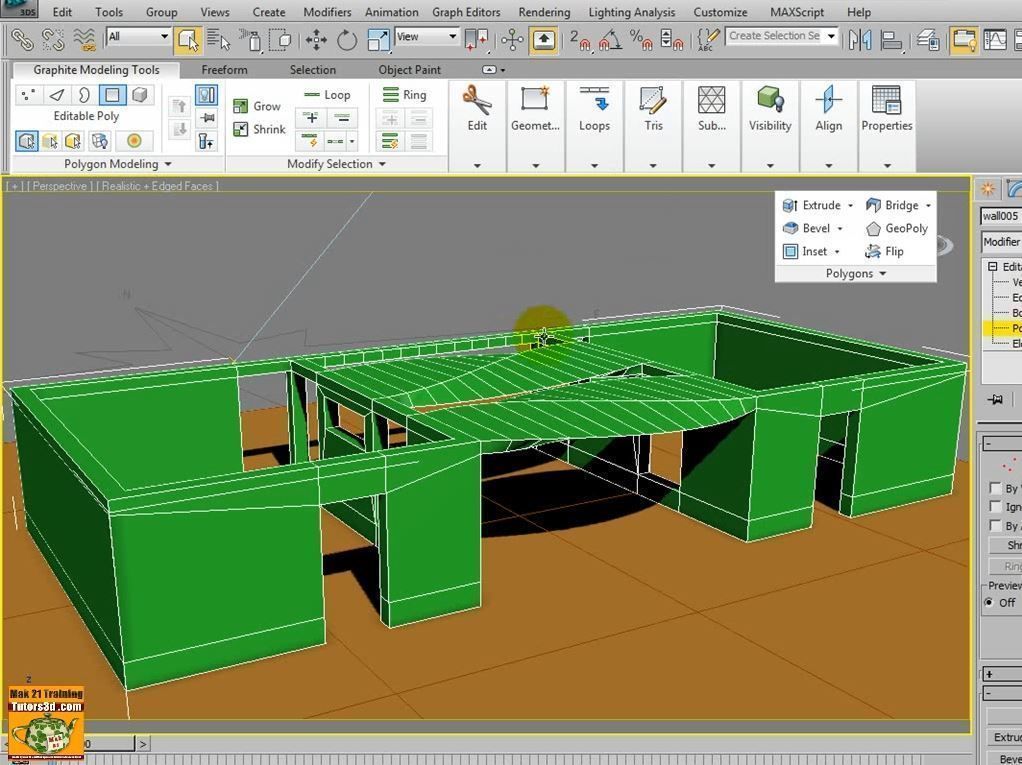The image size is (1022, 765).
Task: Open the Bridge options dropdown arrow
Action: tap(928, 205)
